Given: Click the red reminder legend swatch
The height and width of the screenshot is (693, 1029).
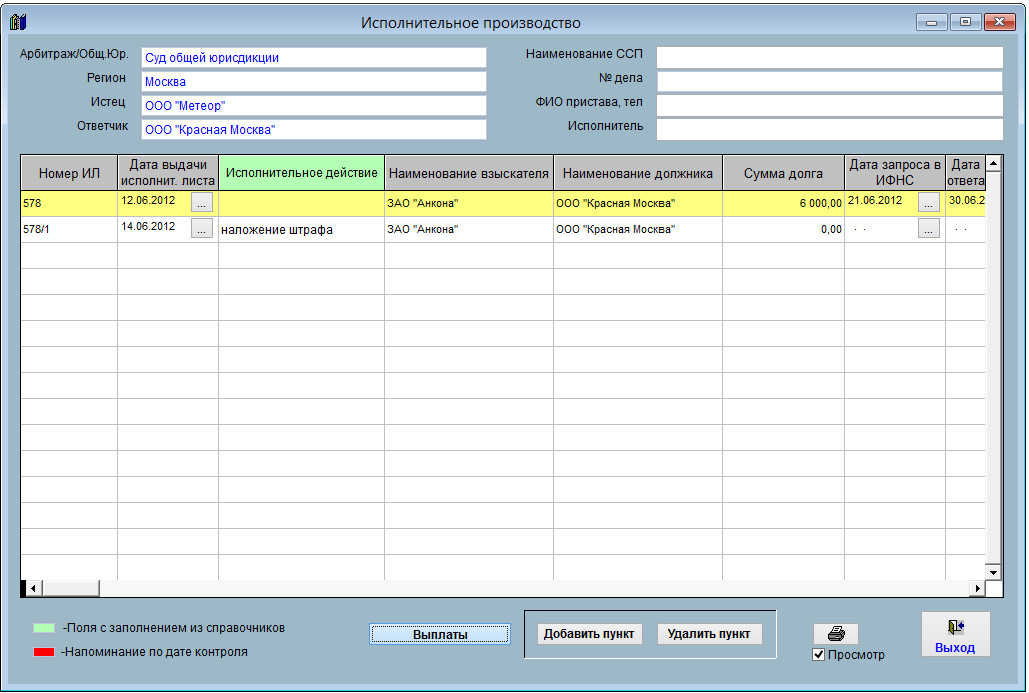Looking at the screenshot, I should click(43, 652).
